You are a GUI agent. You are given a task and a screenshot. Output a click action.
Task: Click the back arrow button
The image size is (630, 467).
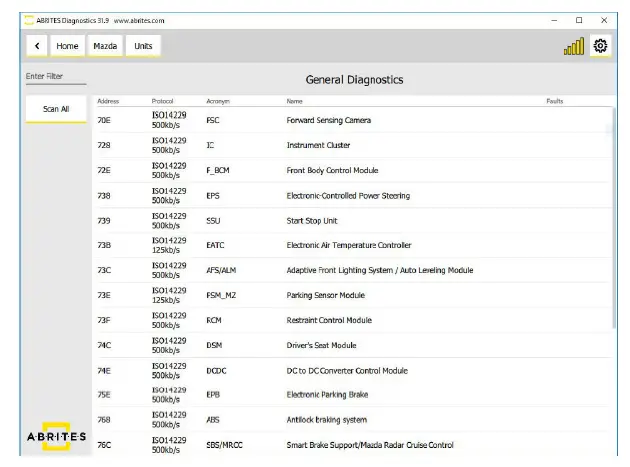tap(37, 46)
